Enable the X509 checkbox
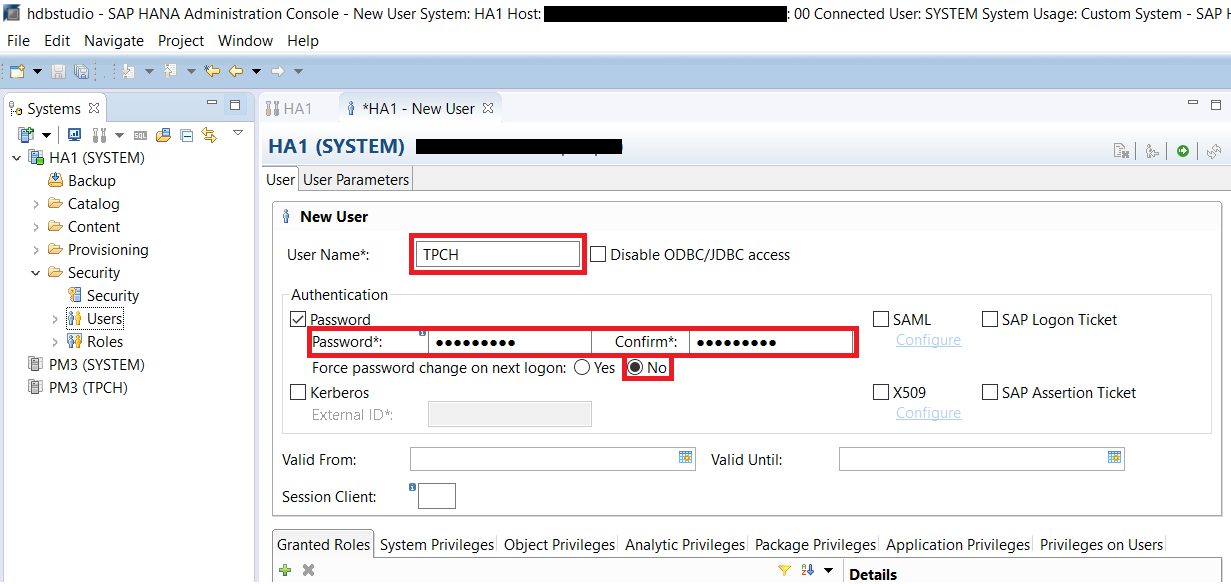 881,393
